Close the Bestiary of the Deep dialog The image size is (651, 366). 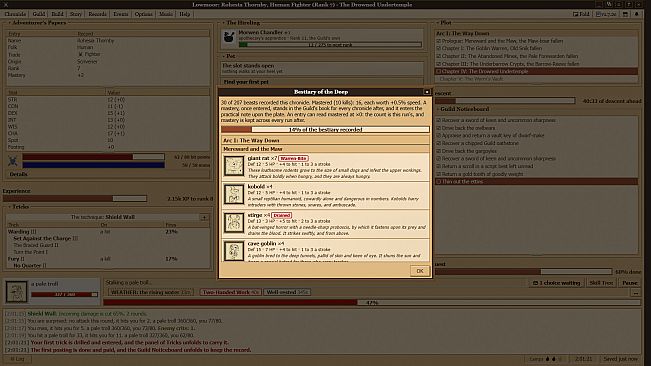(427, 92)
